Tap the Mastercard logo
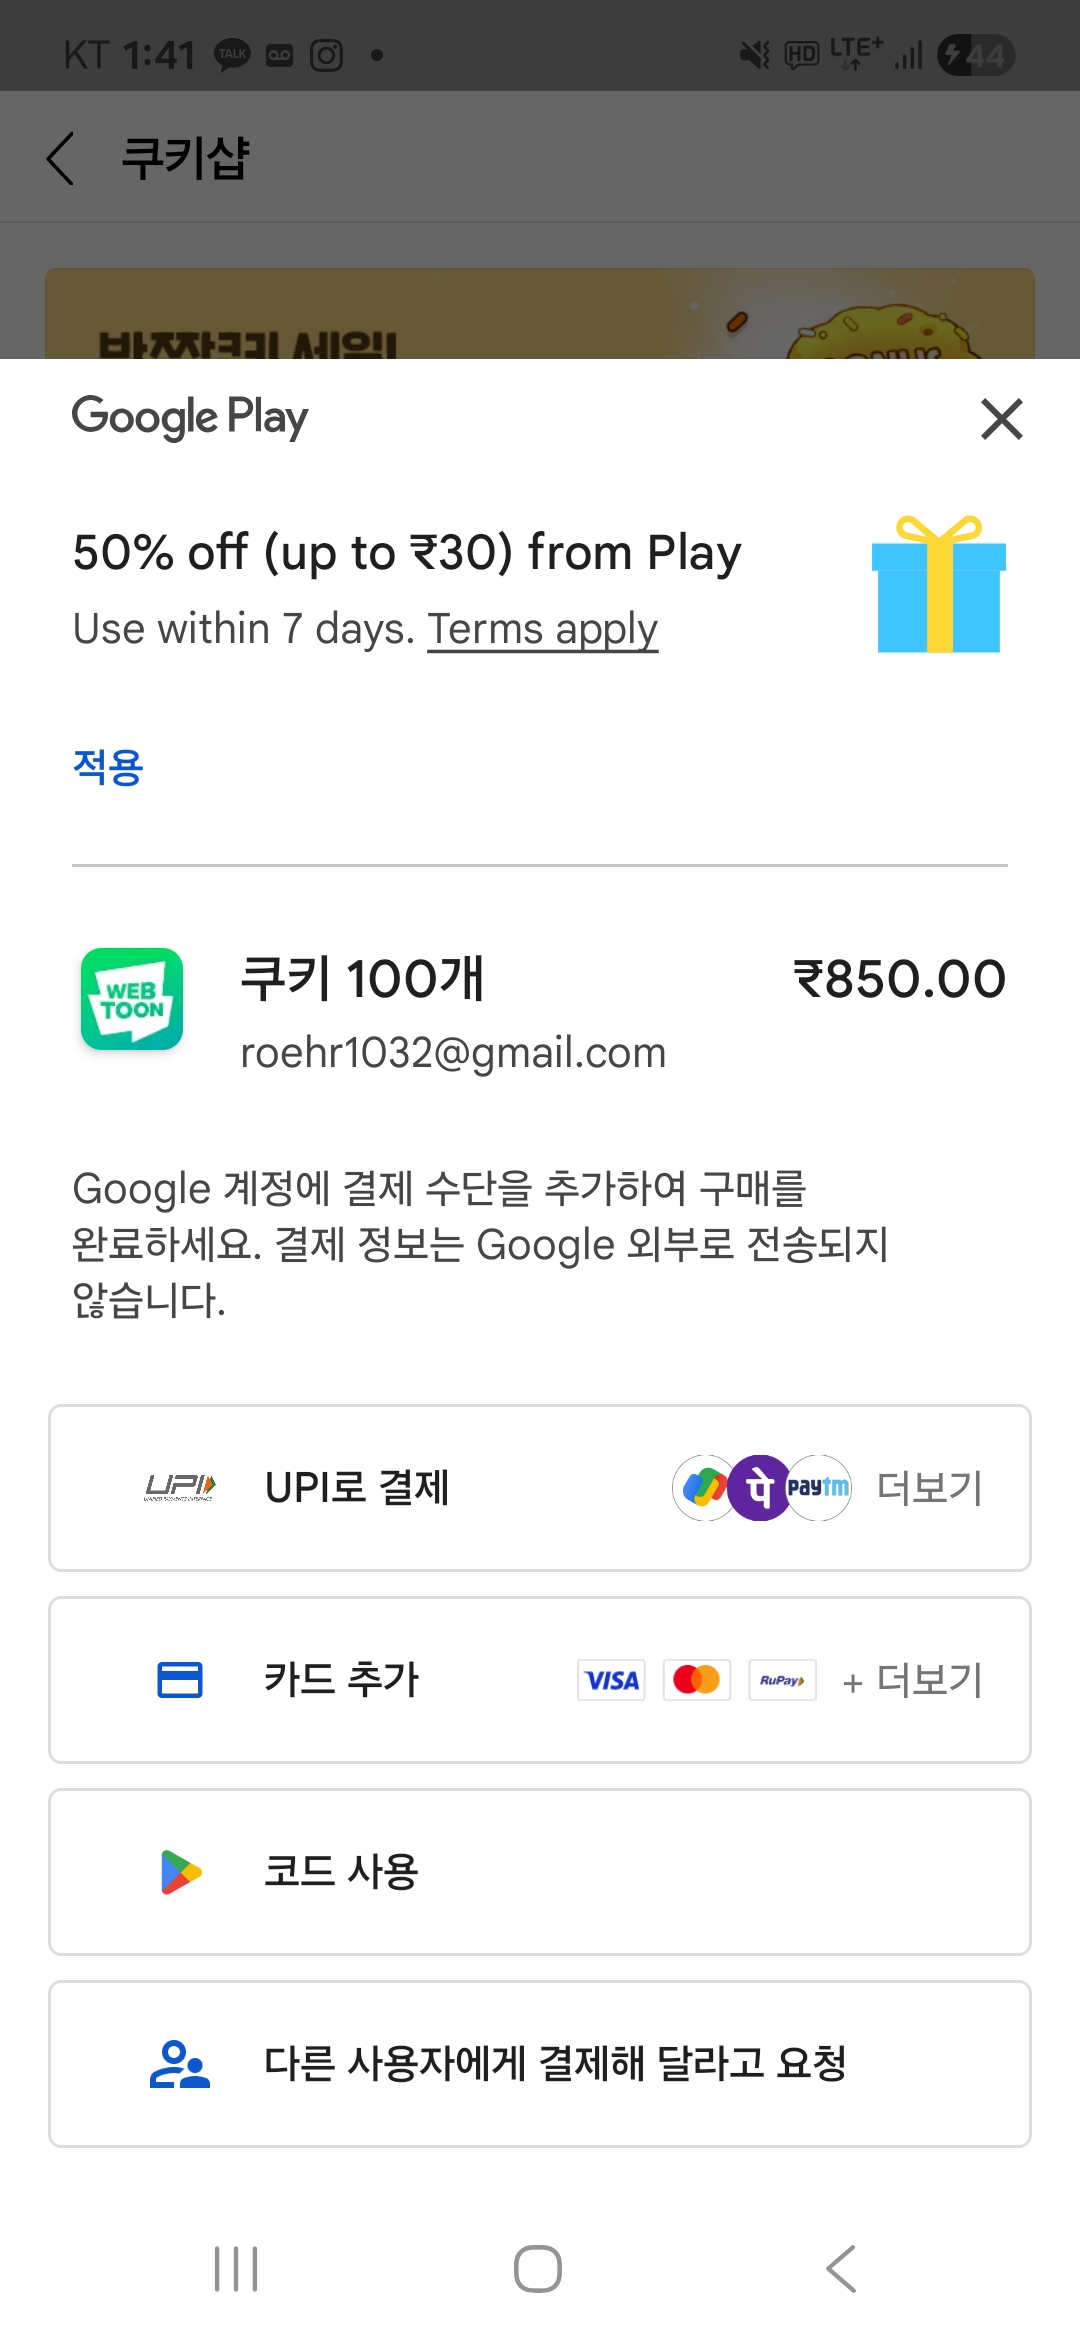Image resolution: width=1080 pixels, height=2340 pixels. coord(697,1680)
